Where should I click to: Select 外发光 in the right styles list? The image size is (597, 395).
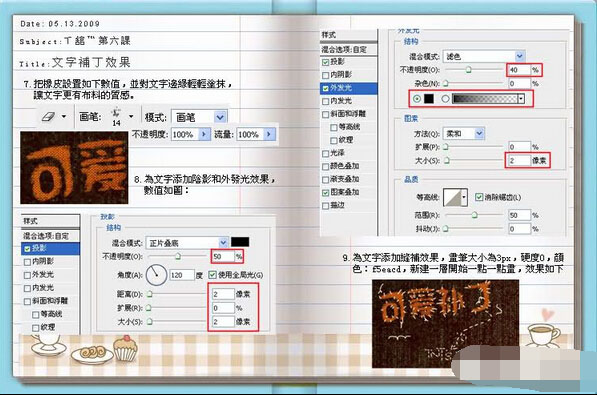click(x=349, y=88)
